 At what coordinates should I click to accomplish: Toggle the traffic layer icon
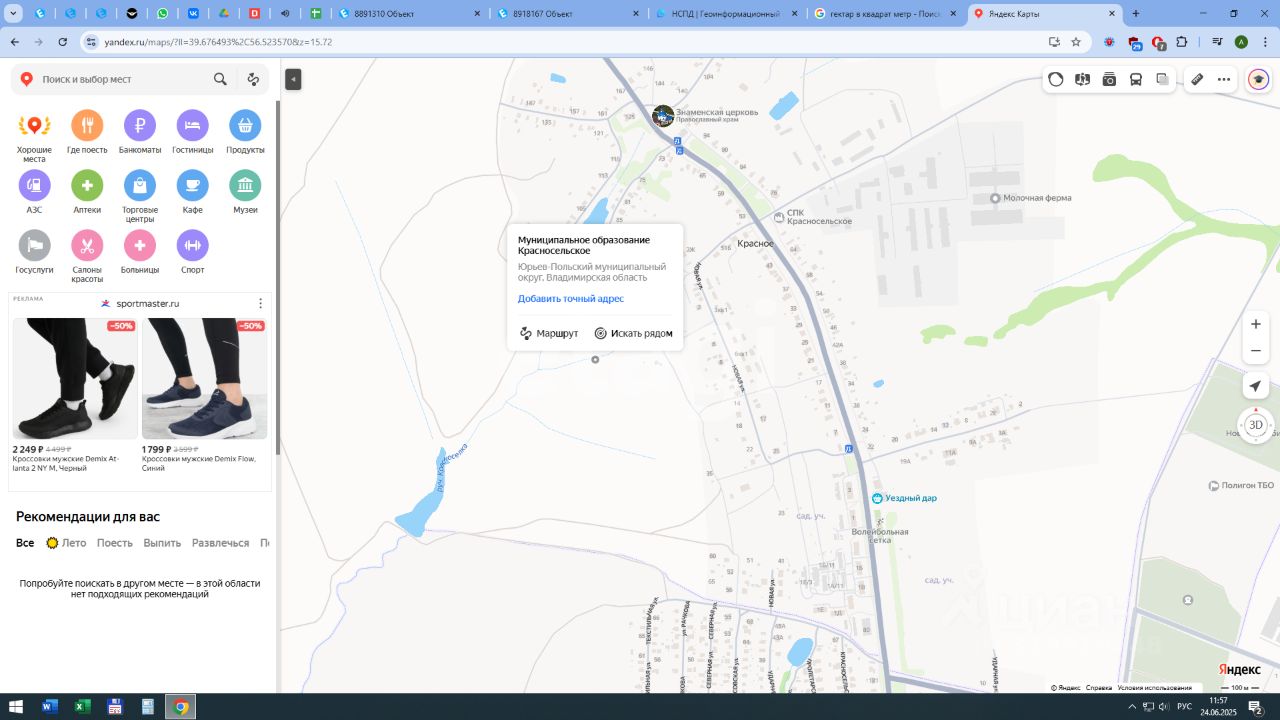(1056, 80)
